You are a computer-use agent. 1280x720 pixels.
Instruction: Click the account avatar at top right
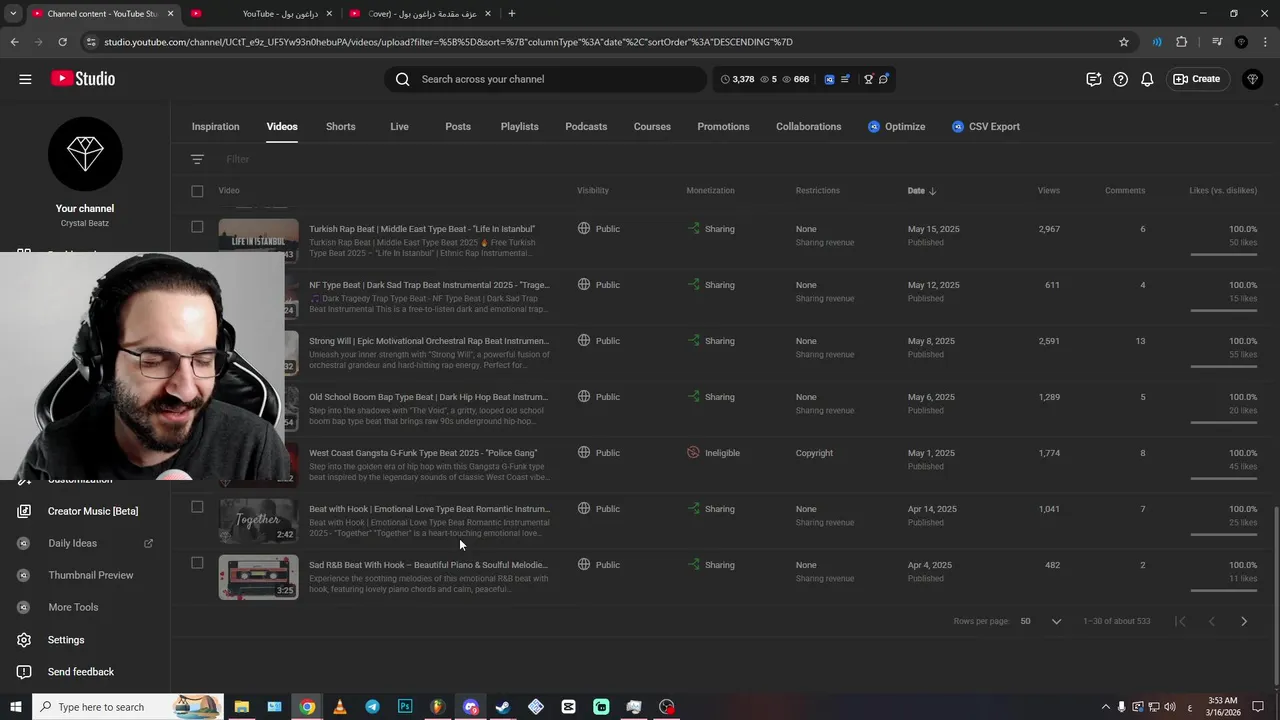[x=1252, y=79]
